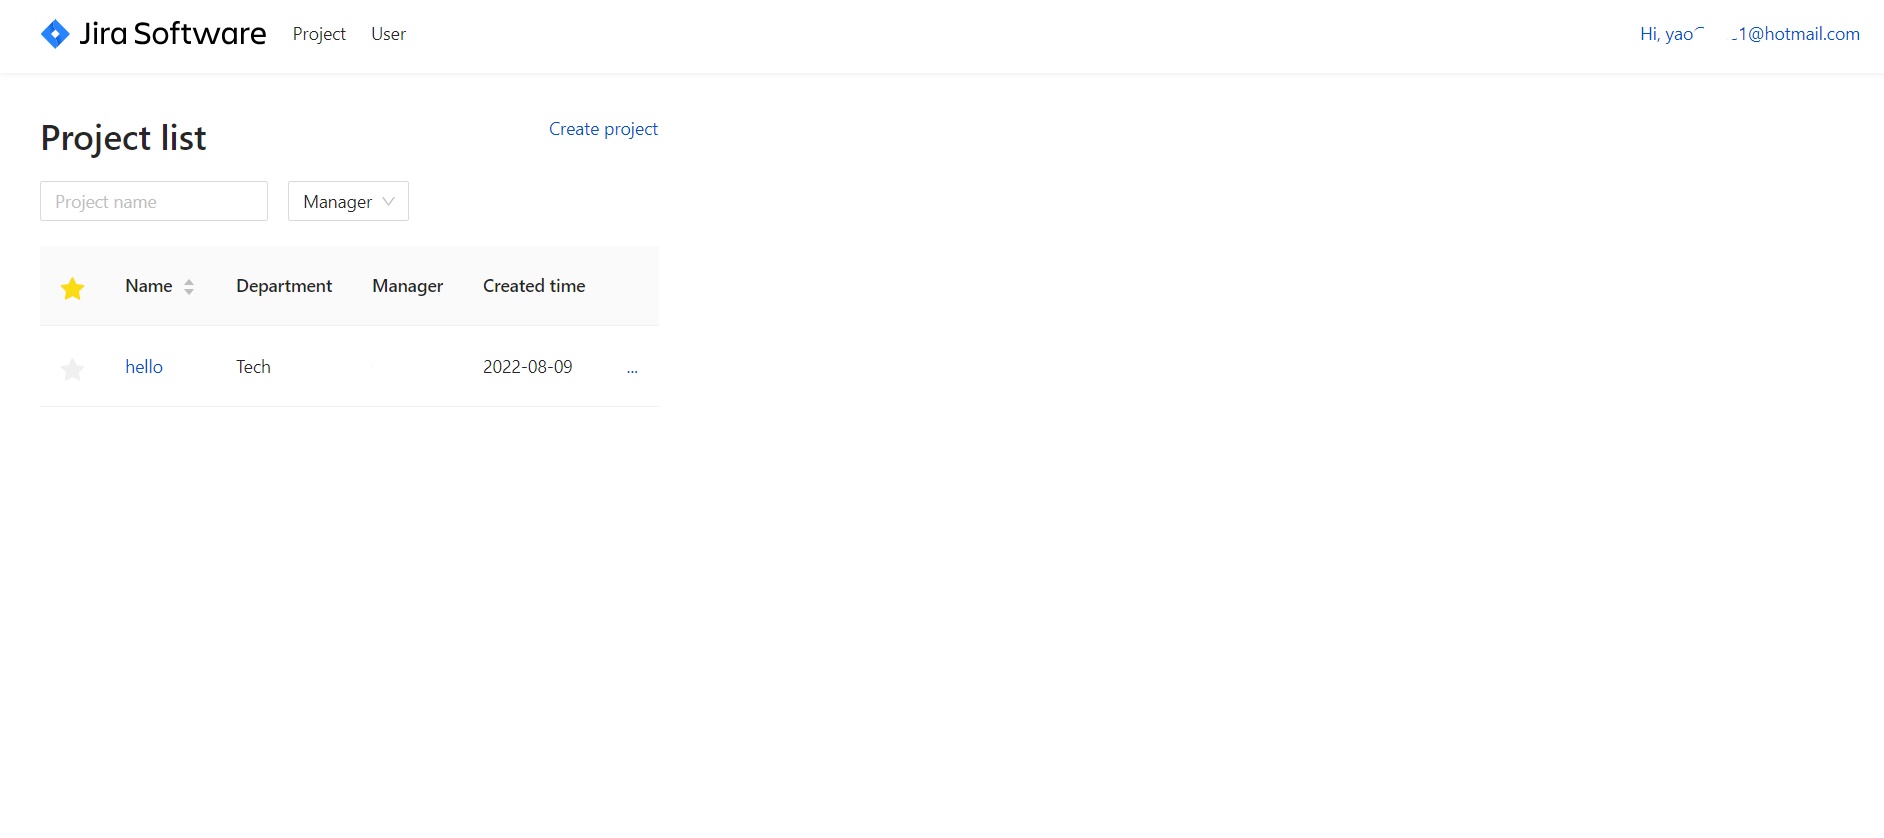Open the Manager filter dropdown
Viewport: 1884px width, 838px height.
348,201
